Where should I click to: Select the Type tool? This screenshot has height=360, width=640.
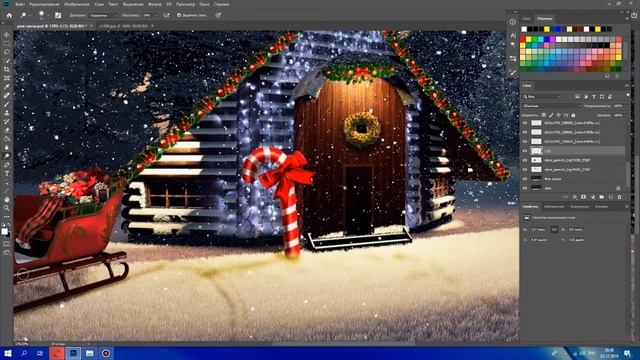click(x=7, y=174)
